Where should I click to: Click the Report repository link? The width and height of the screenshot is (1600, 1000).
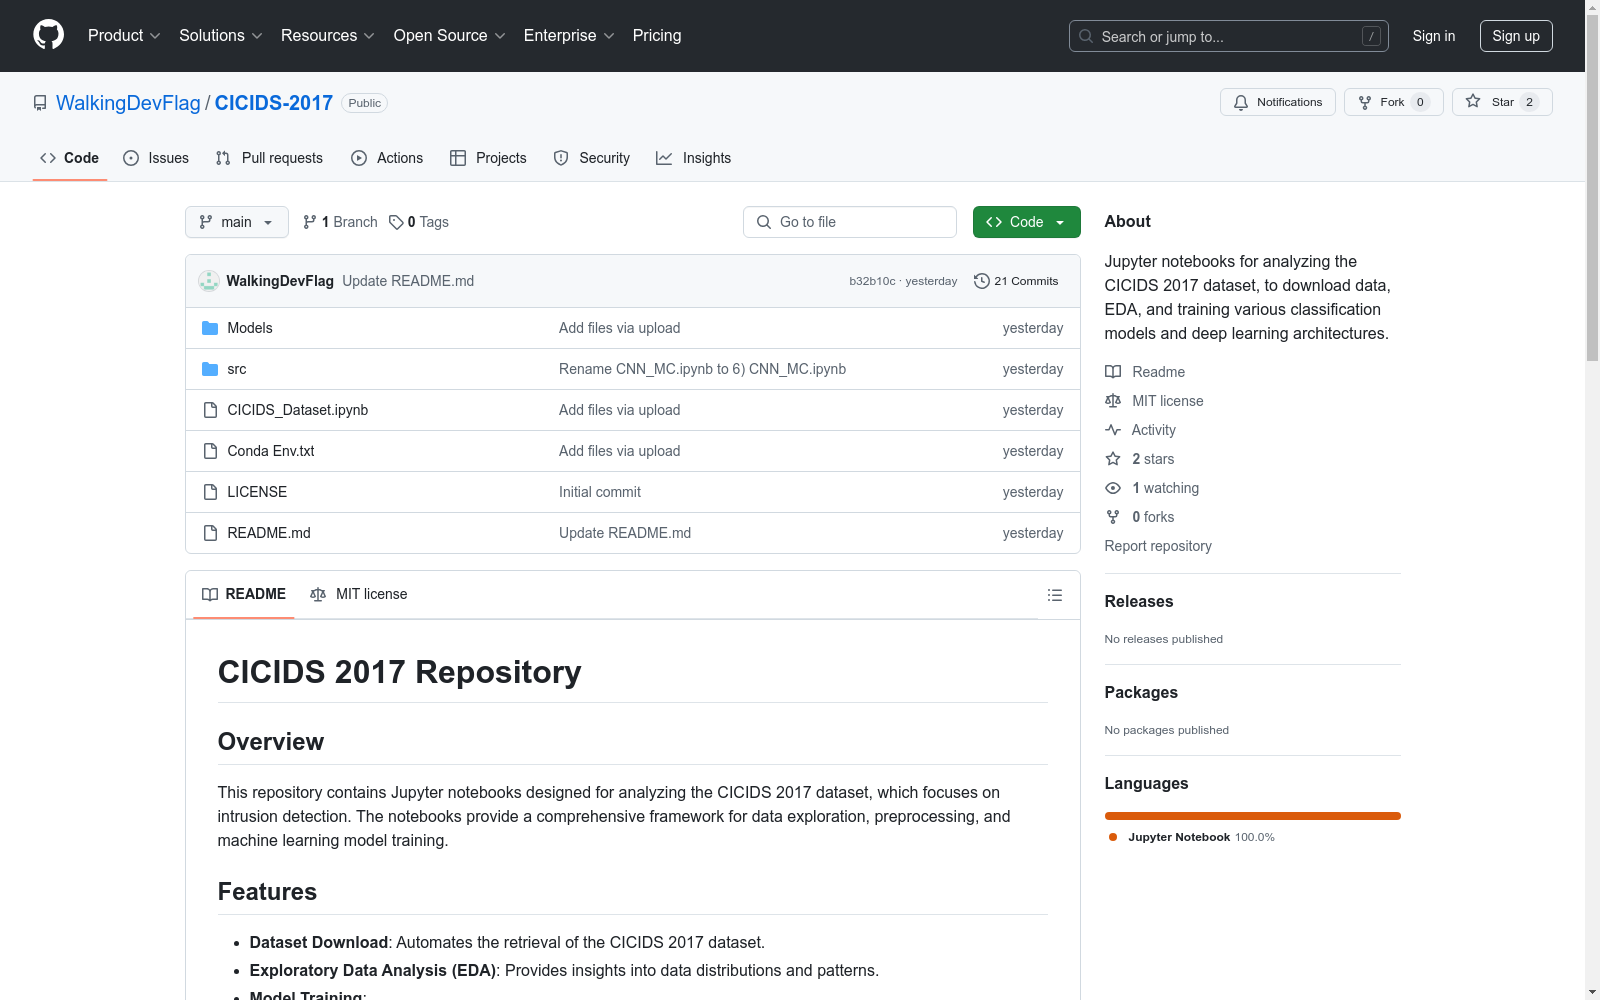coord(1158,546)
